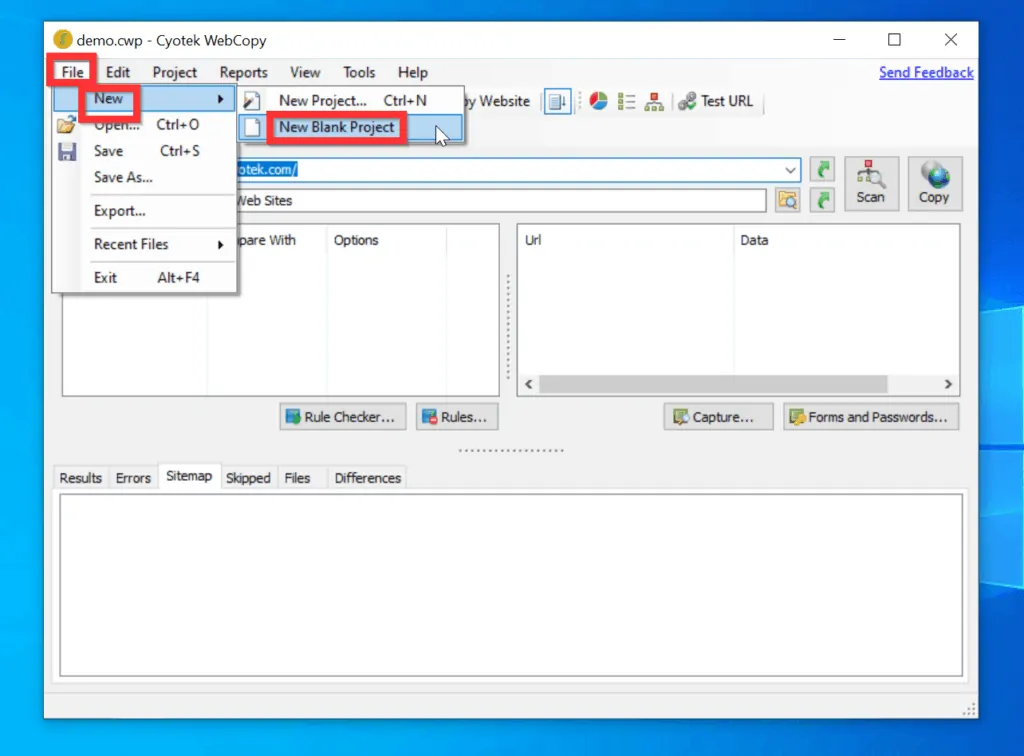Open the Reports menu
1024x756 pixels.
point(243,72)
